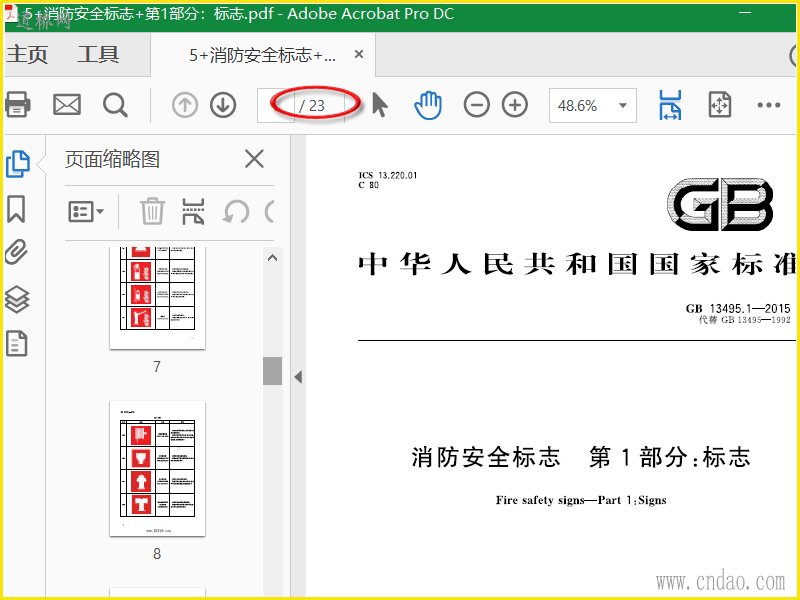Image resolution: width=800 pixels, height=600 pixels.
Task: Click the fit width scrolling icon
Action: point(670,105)
